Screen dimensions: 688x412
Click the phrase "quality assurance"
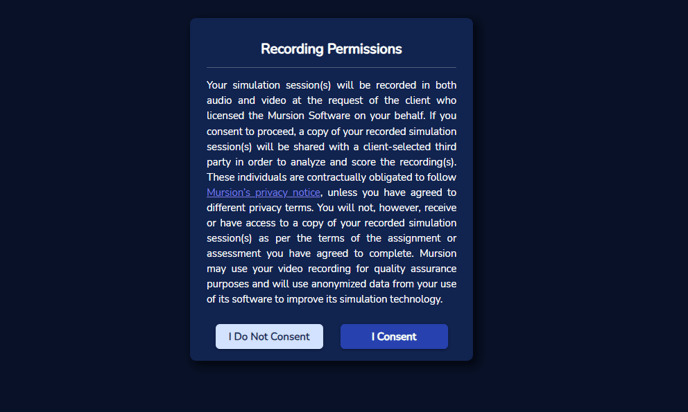415,269
